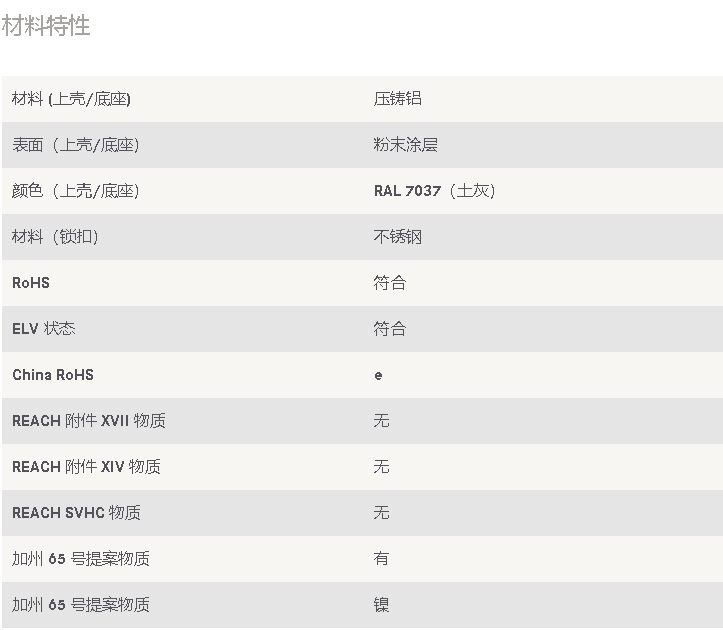Select the 材料 (上壳/底座) row label
The width and height of the screenshot is (723, 630).
tap(71, 99)
